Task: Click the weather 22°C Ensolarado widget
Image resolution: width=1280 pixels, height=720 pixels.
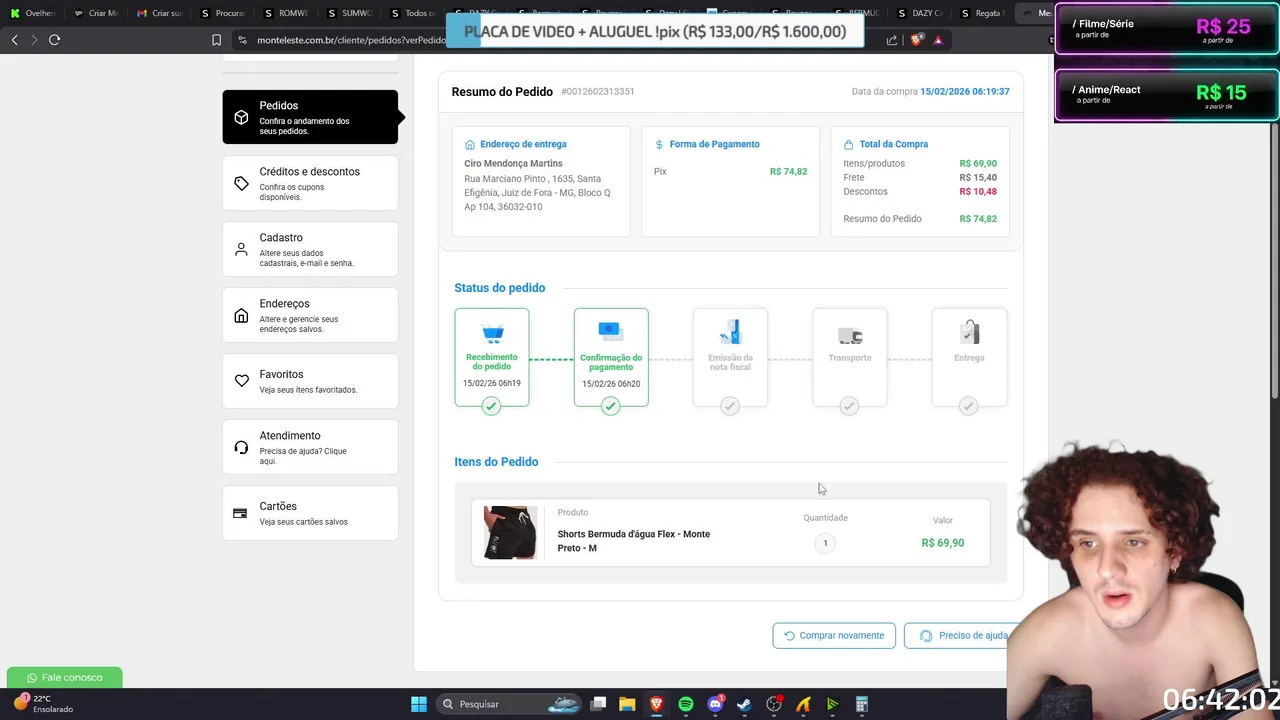Action: pos(44,704)
